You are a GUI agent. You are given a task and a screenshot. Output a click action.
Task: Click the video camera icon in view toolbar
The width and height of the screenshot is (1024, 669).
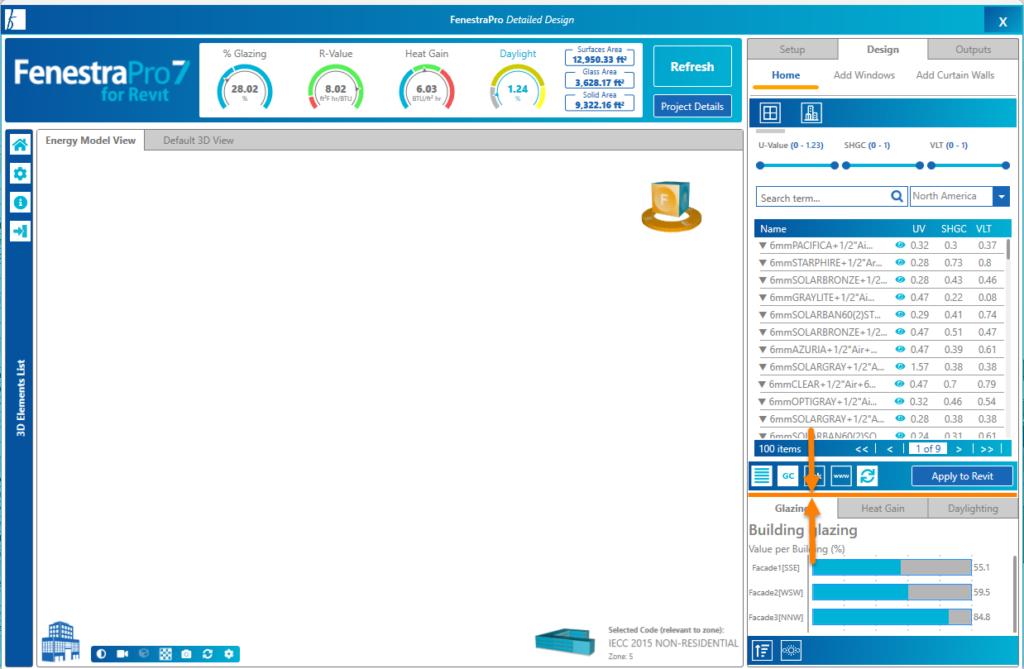point(122,653)
